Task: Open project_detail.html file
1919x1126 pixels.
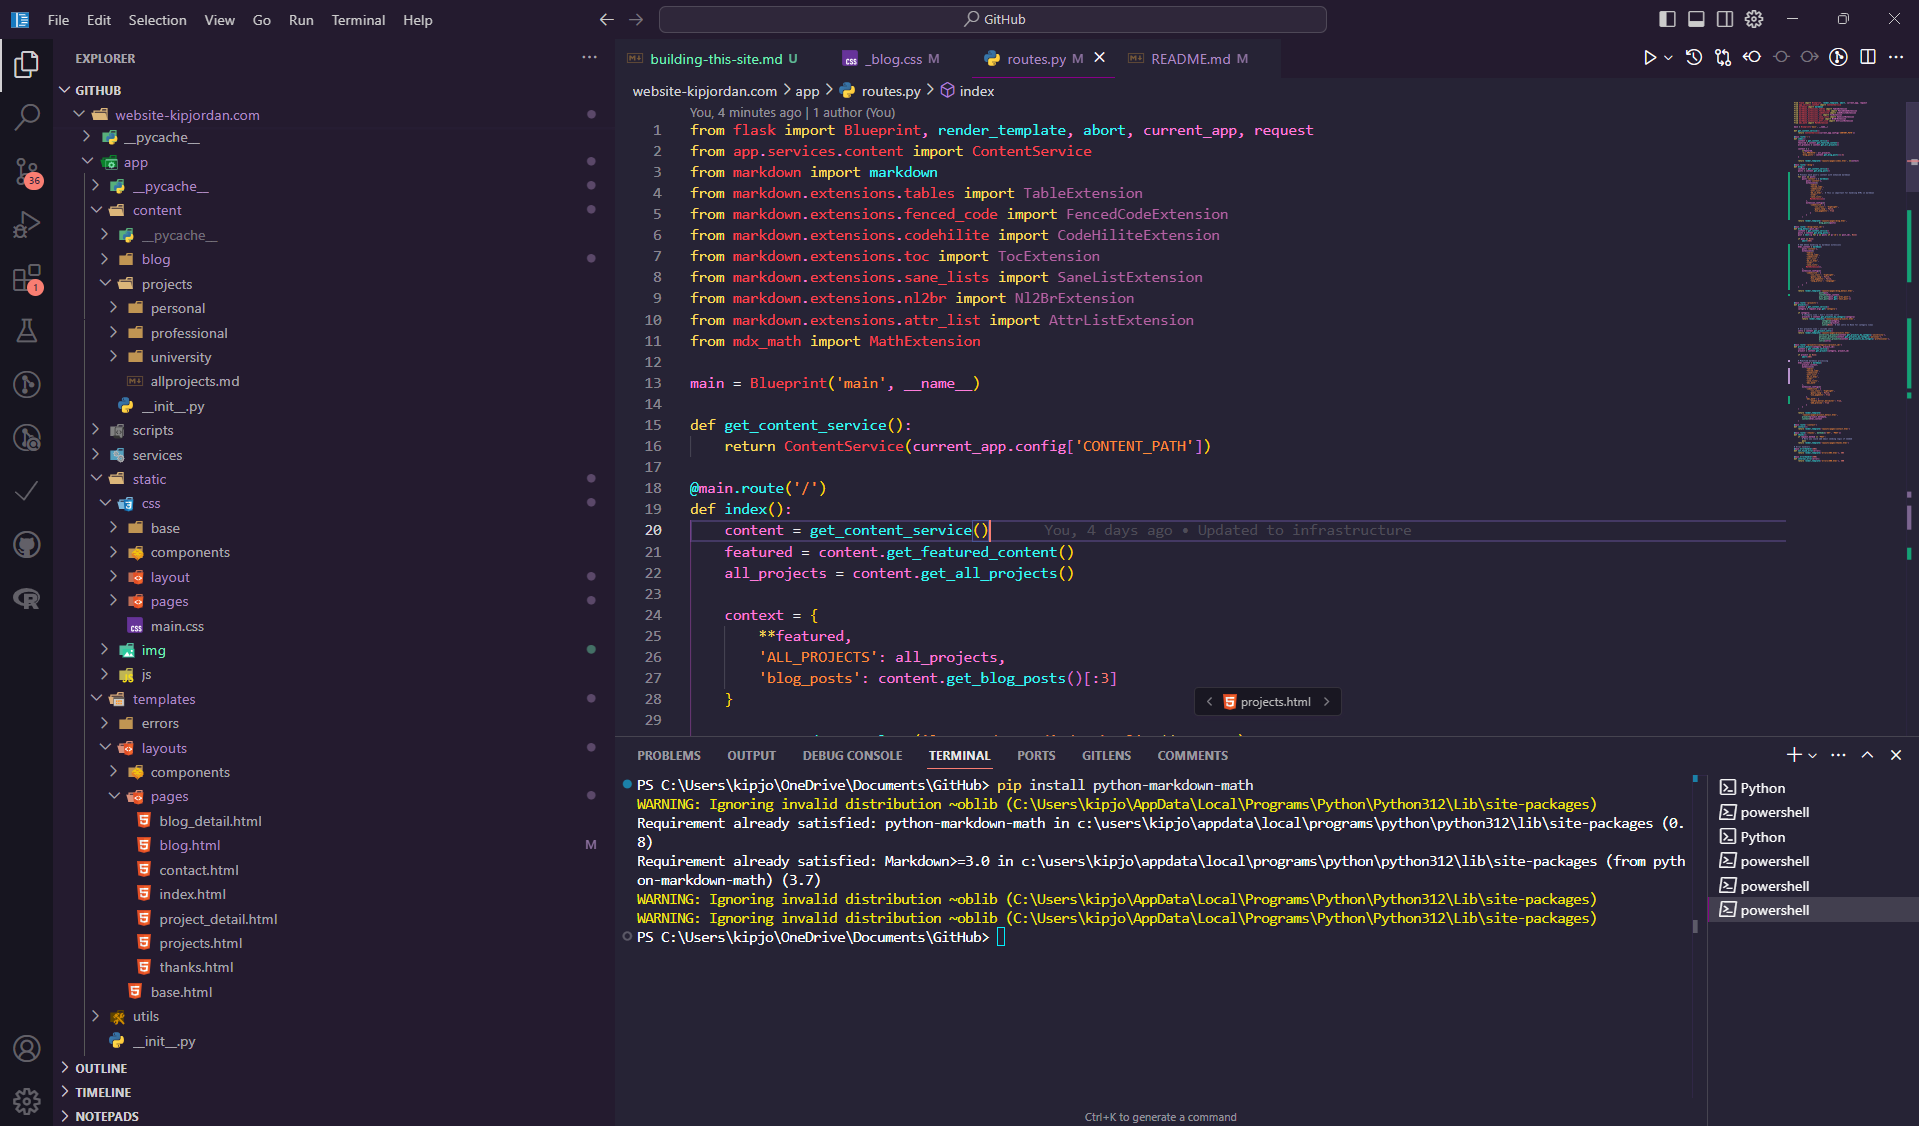Action: (335, 919)
